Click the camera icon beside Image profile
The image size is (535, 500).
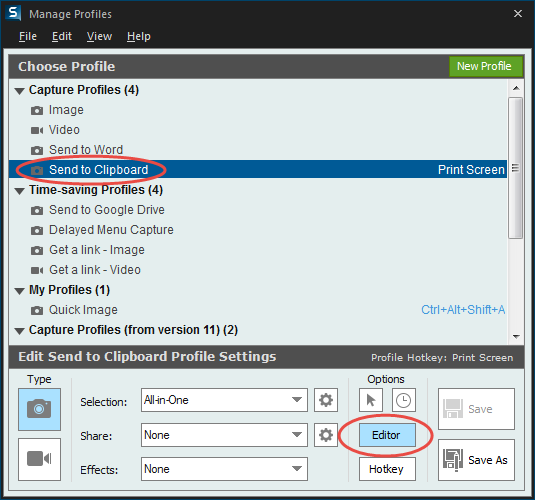tap(37, 110)
